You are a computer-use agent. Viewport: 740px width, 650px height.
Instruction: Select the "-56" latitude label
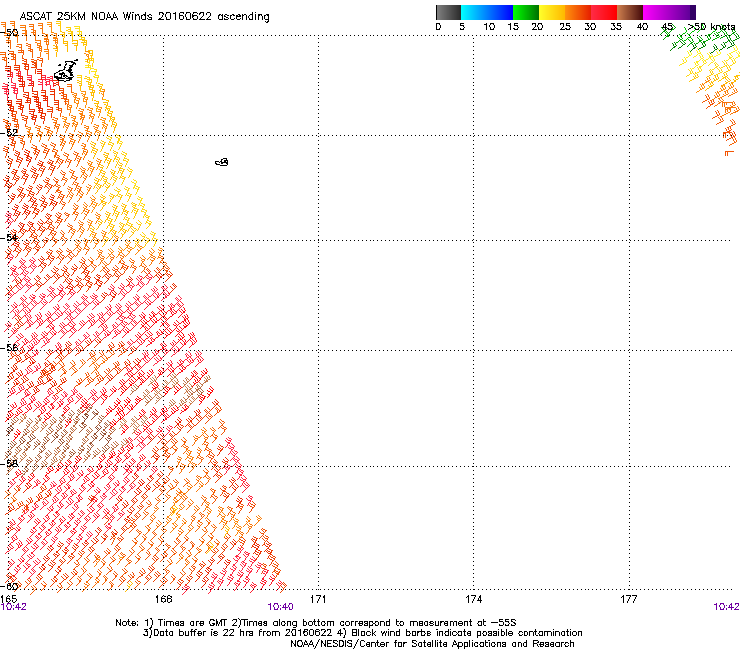tap(9, 348)
